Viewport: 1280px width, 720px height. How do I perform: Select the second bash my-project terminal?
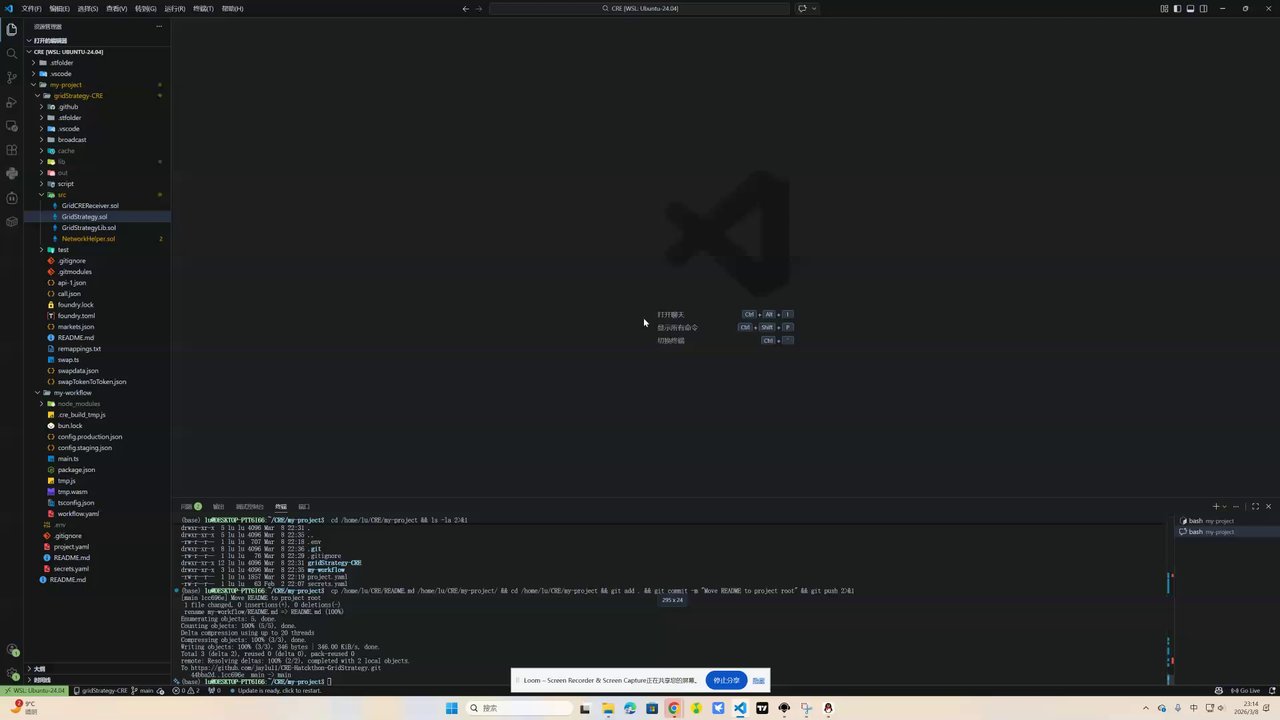point(1225,532)
